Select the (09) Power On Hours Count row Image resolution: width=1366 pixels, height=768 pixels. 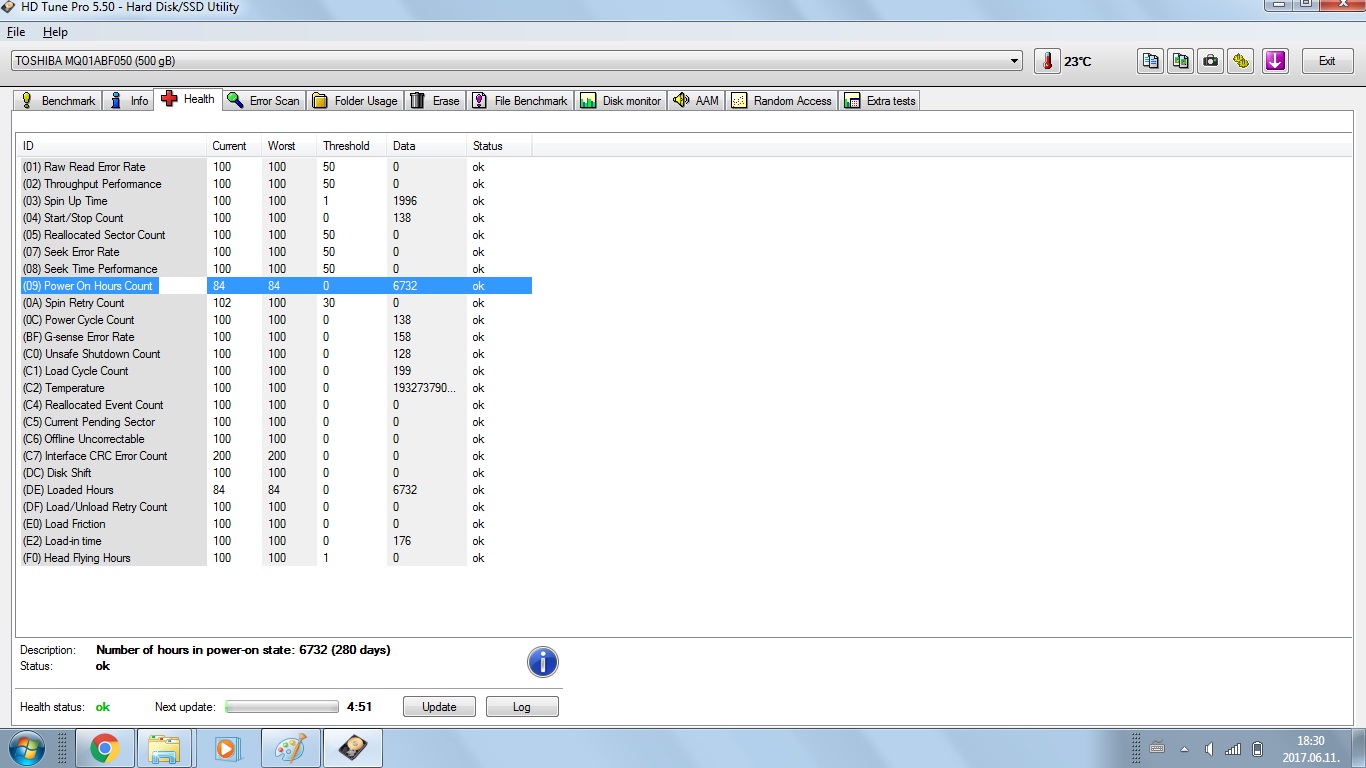[x=276, y=286]
